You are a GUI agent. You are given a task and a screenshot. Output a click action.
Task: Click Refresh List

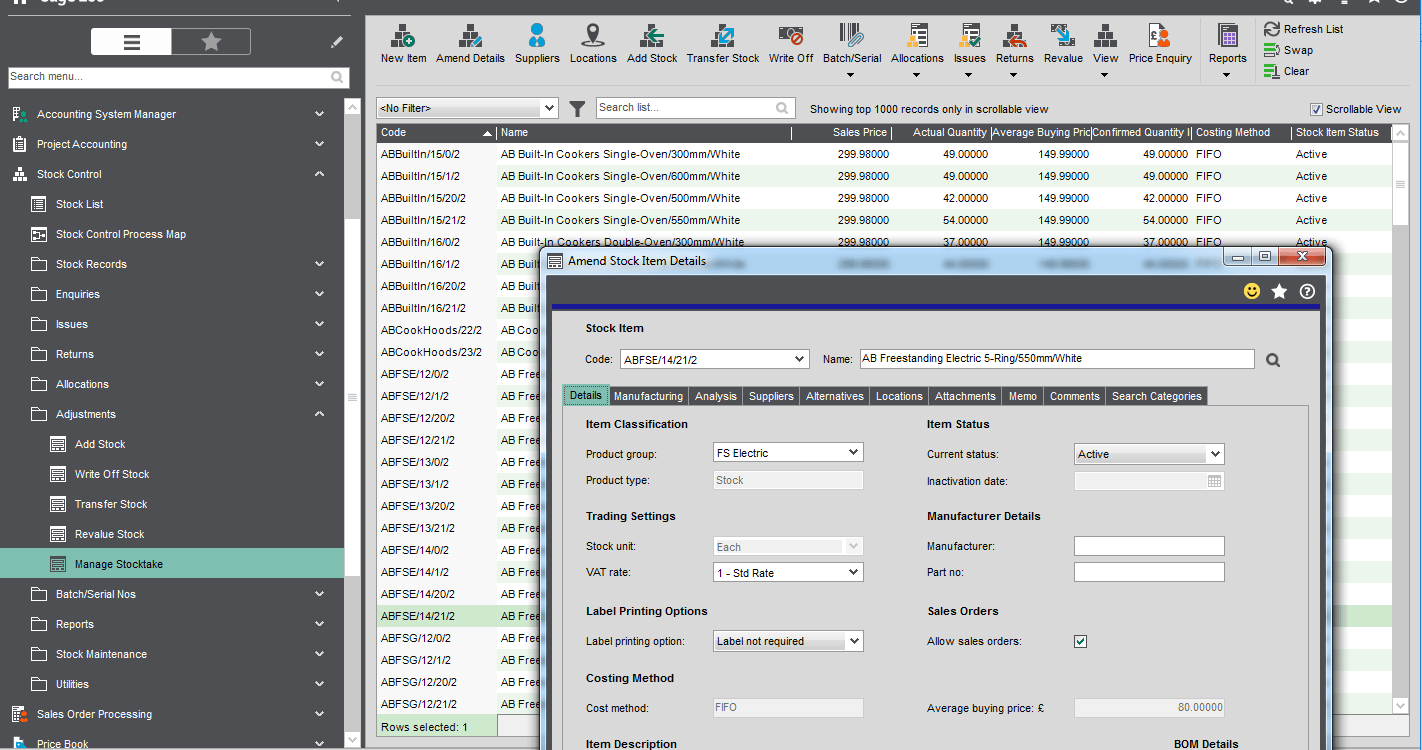(x=1303, y=29)
